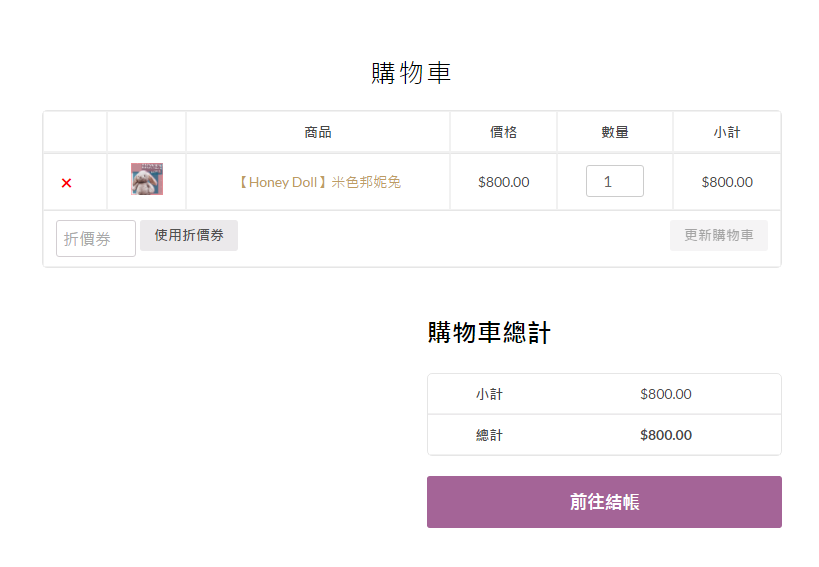Click the cart totals' 小計 $800.00 amount

click(665, 394)
